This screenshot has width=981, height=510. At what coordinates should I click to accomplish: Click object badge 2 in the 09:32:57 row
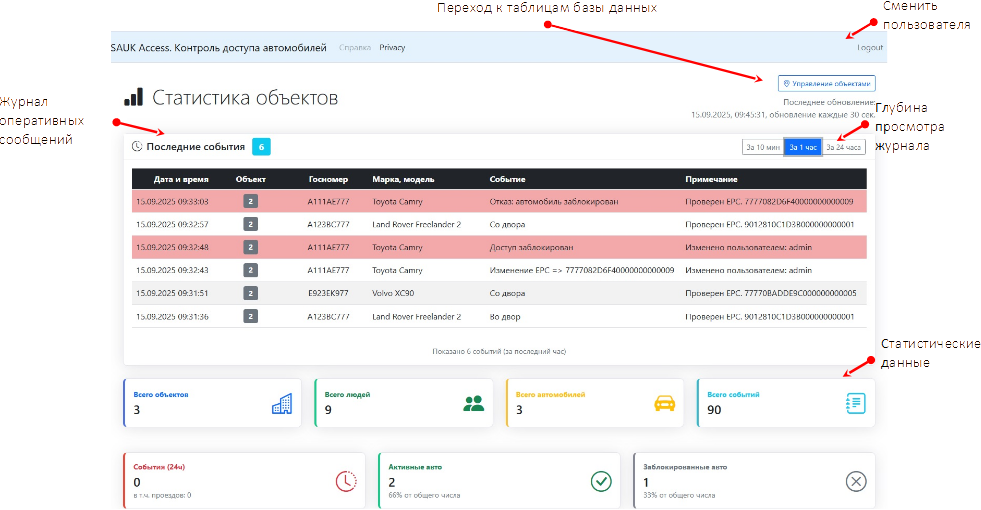tap(250, 224)
